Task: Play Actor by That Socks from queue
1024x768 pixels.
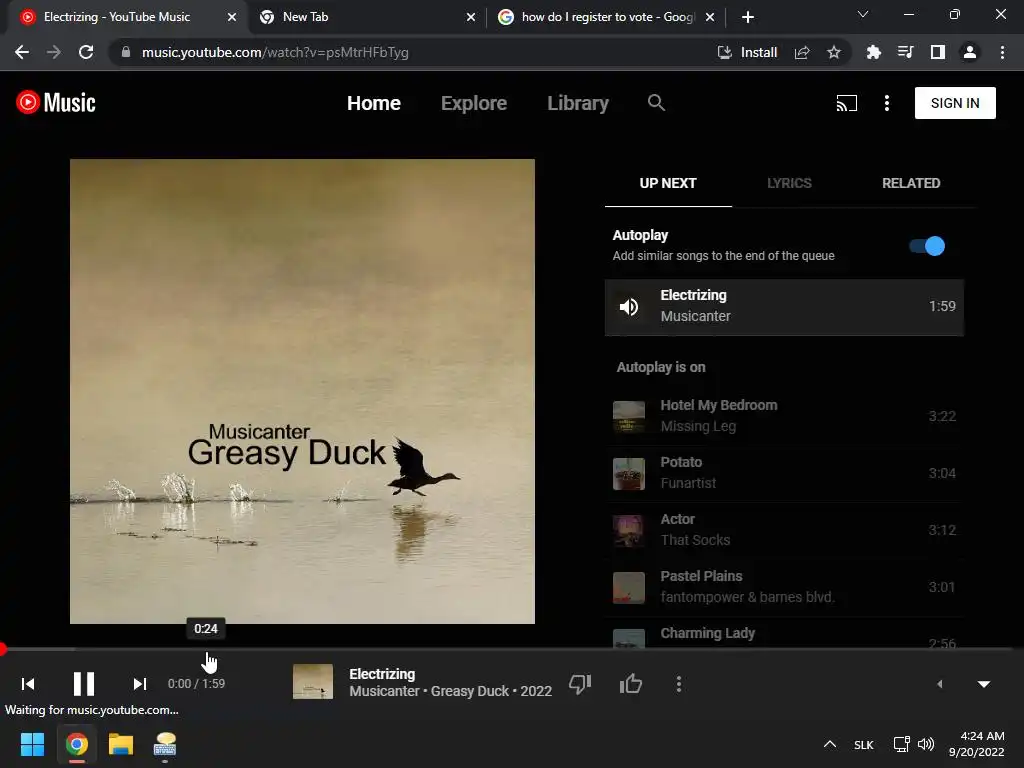Action: [784, 530]
